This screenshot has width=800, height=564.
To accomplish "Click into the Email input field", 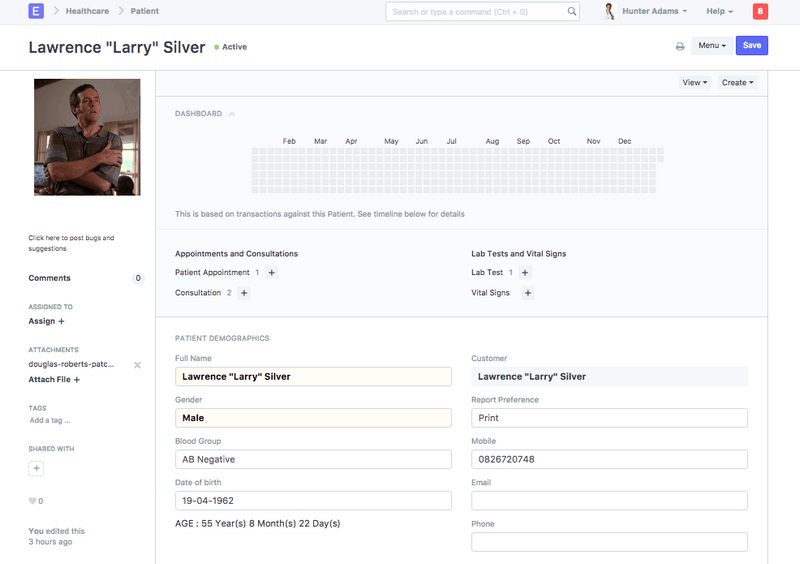I will (x=609, y=500).
